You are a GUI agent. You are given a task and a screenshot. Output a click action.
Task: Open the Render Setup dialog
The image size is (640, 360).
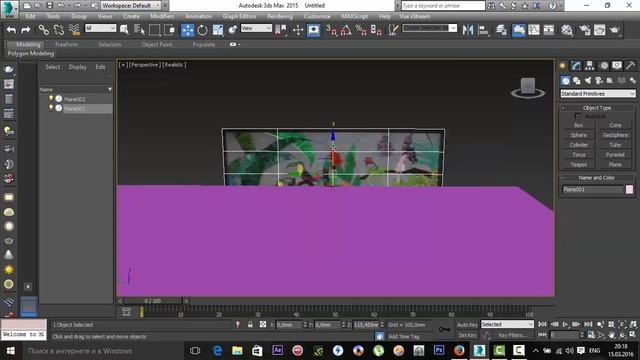584,30
